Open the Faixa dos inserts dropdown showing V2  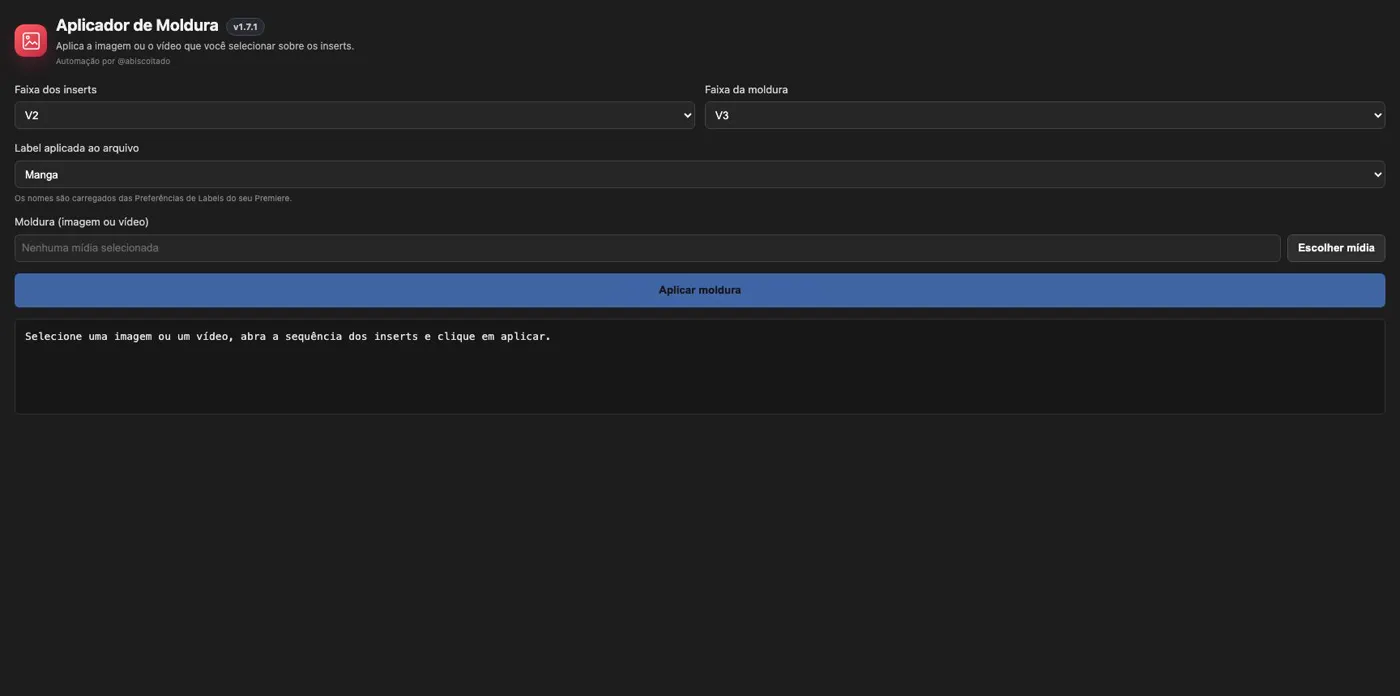pos(354,115)
